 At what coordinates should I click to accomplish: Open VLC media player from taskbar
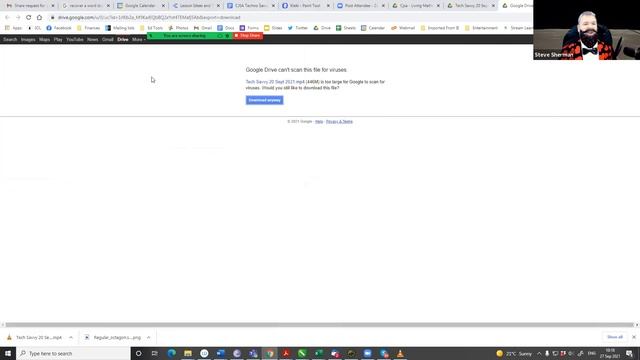[x=400, y=353]
